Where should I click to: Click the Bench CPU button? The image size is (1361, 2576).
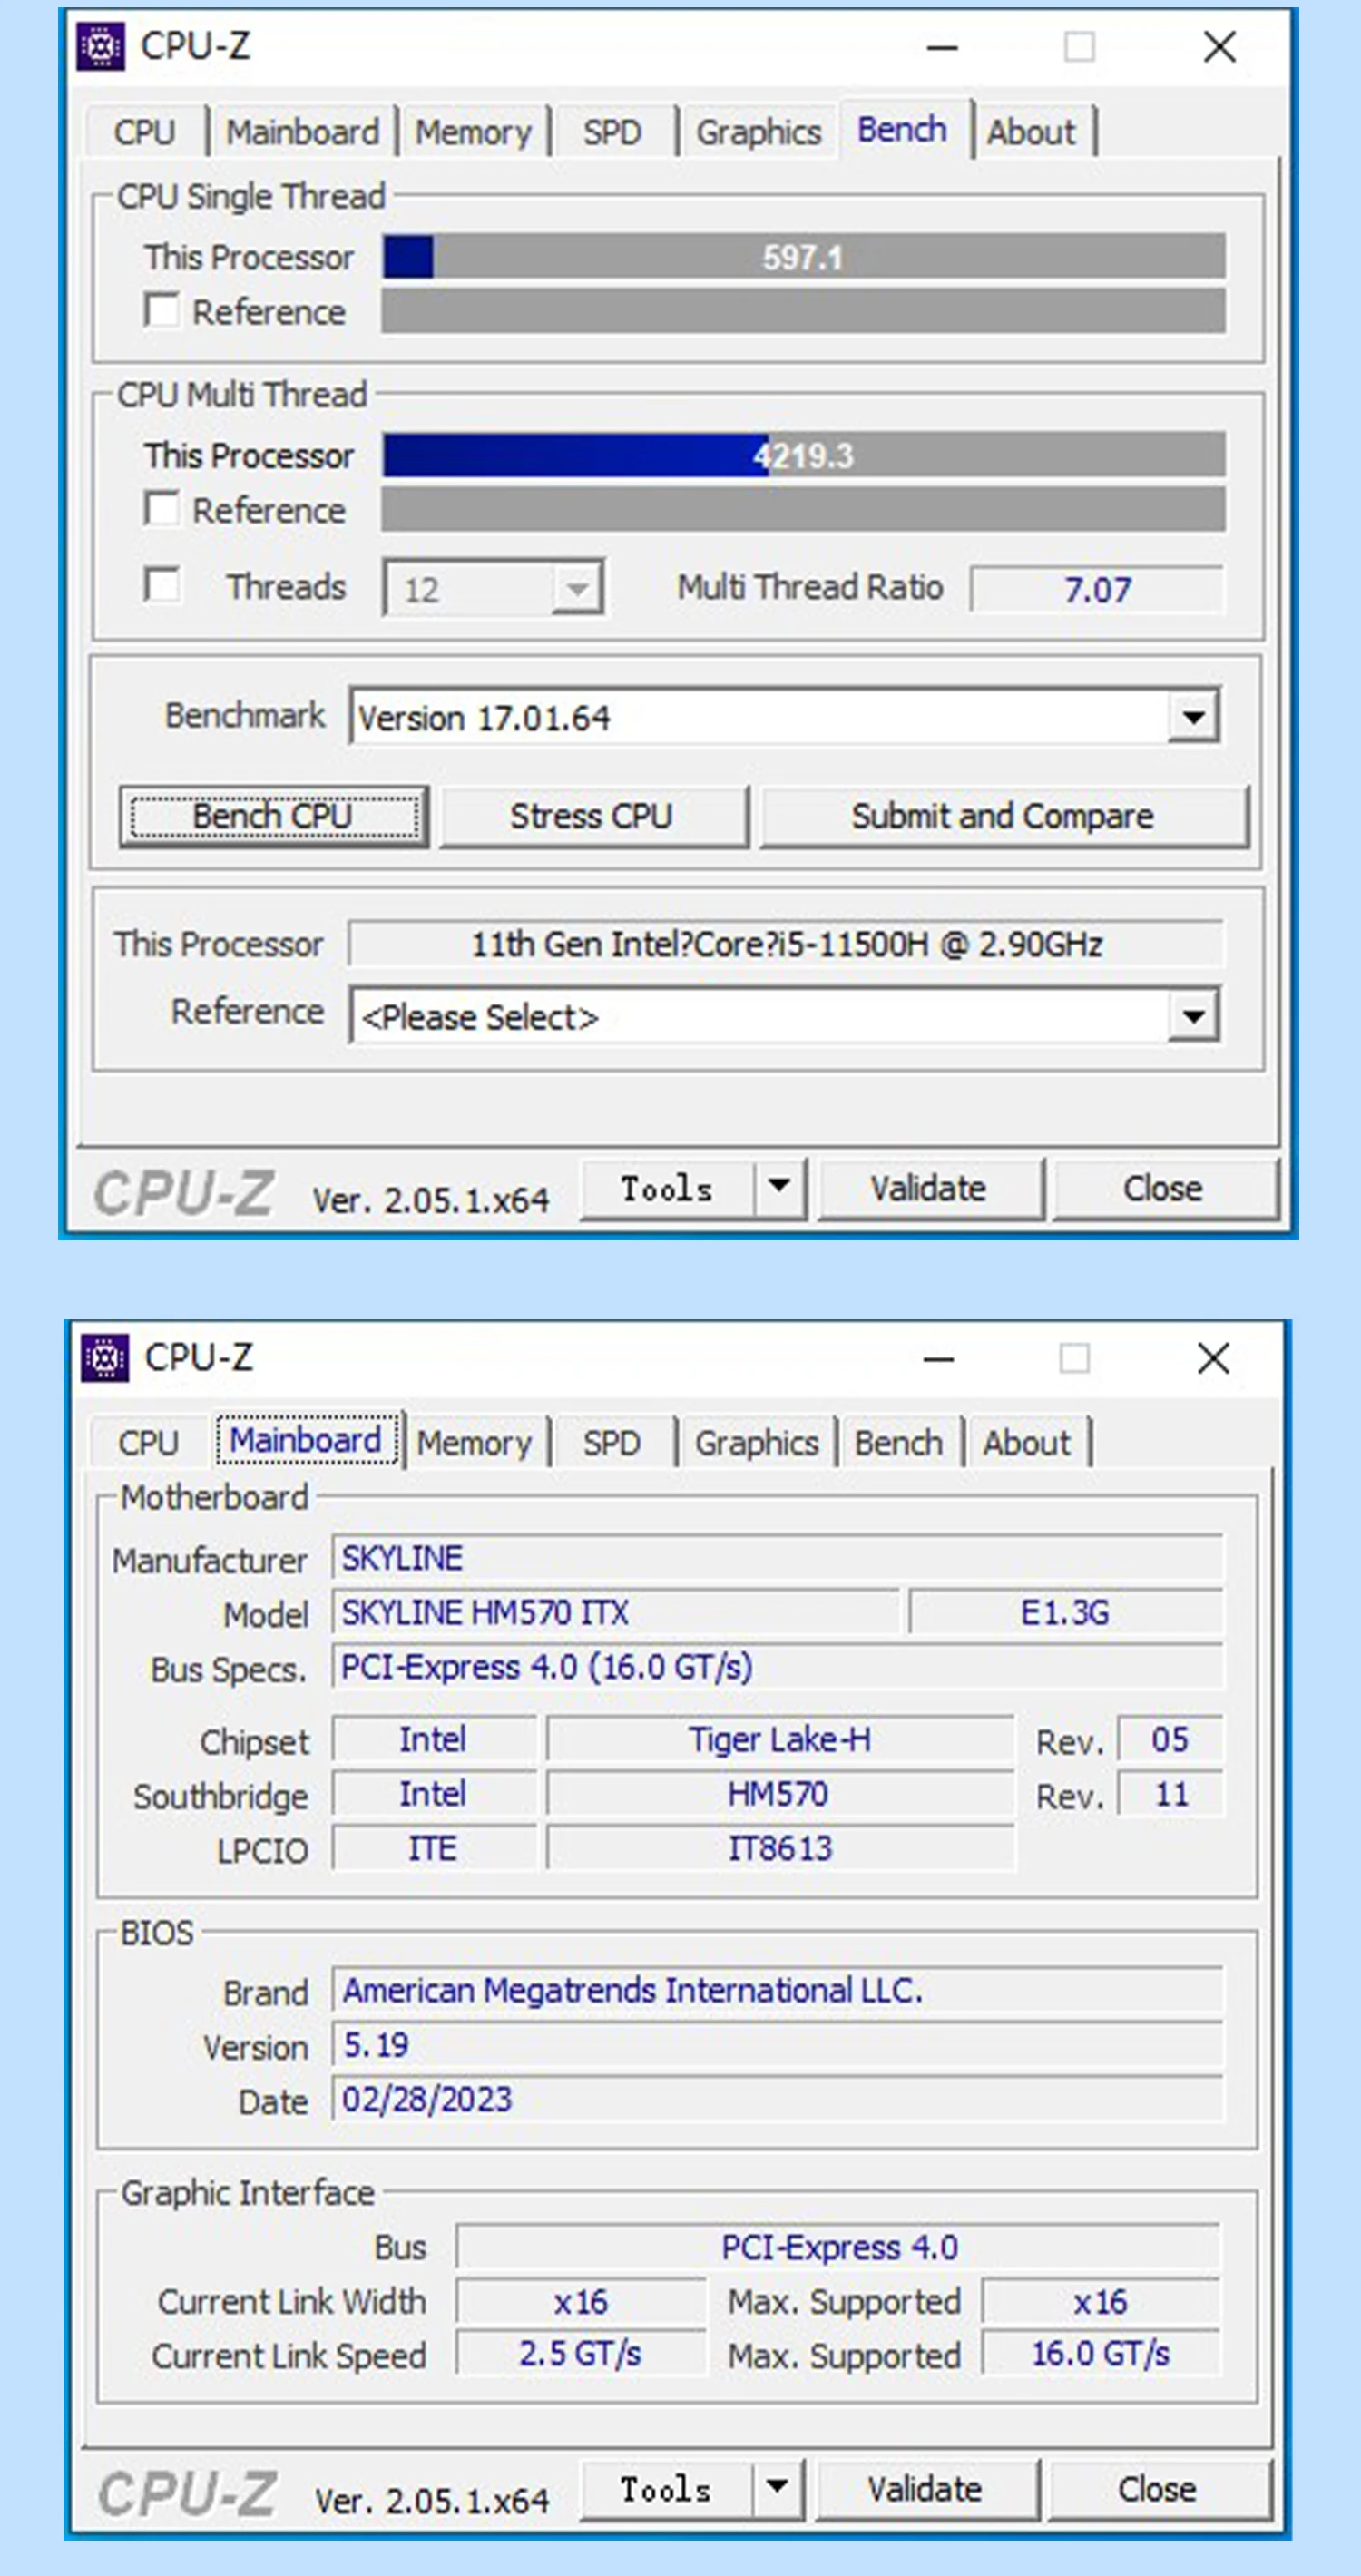[x=273, y=816]
